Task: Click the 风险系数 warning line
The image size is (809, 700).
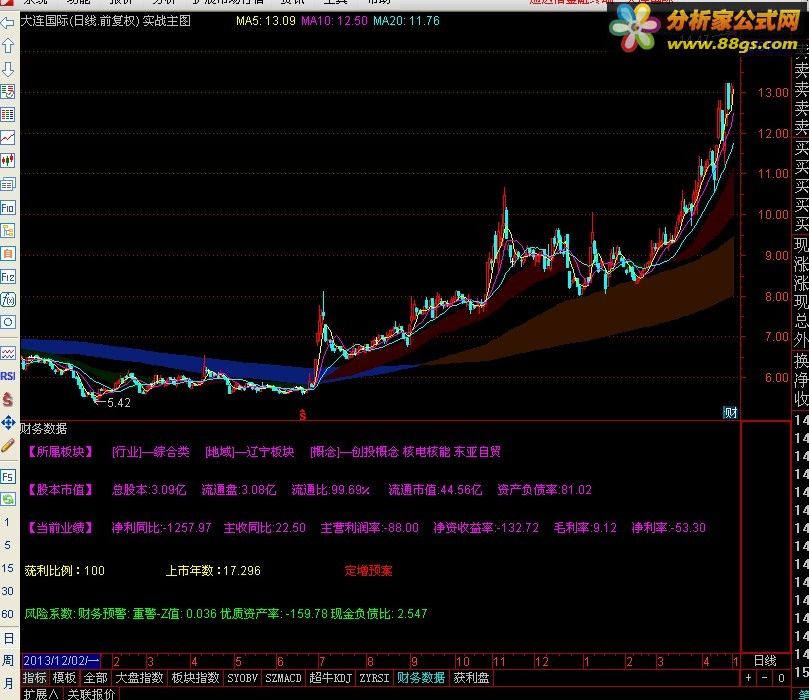Action: (225, 613)
